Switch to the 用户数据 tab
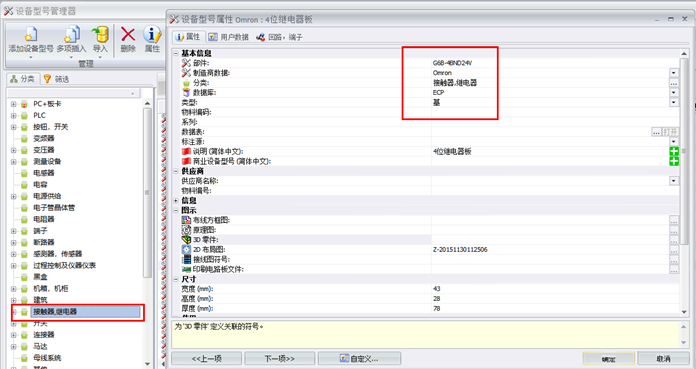The width and height of the screenshot is (696, 369). (229, 37)
